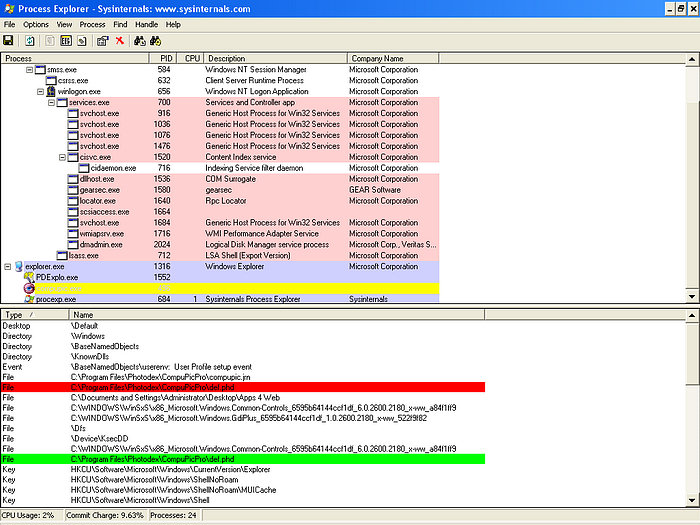Image resolution: width=700 pixels, height=525 pixels.
Task: Click the red X Kill Process icon
Action: 120,41
